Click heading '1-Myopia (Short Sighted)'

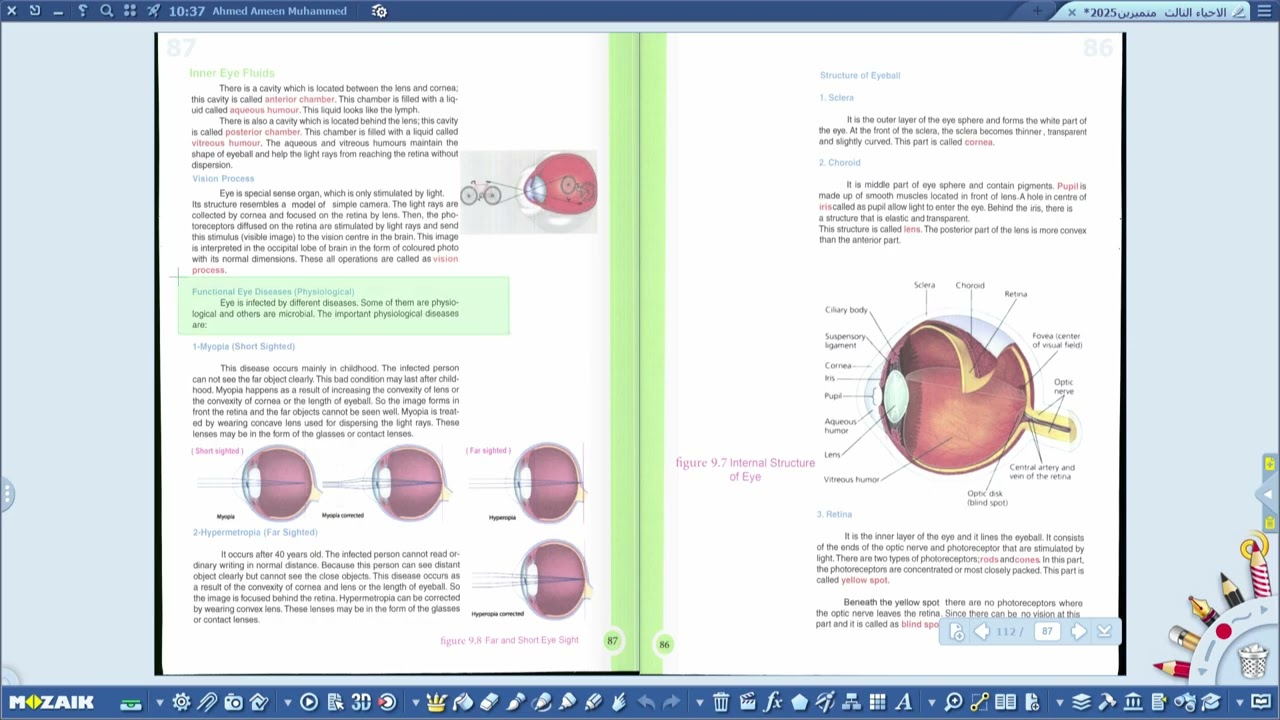point(243,346)
